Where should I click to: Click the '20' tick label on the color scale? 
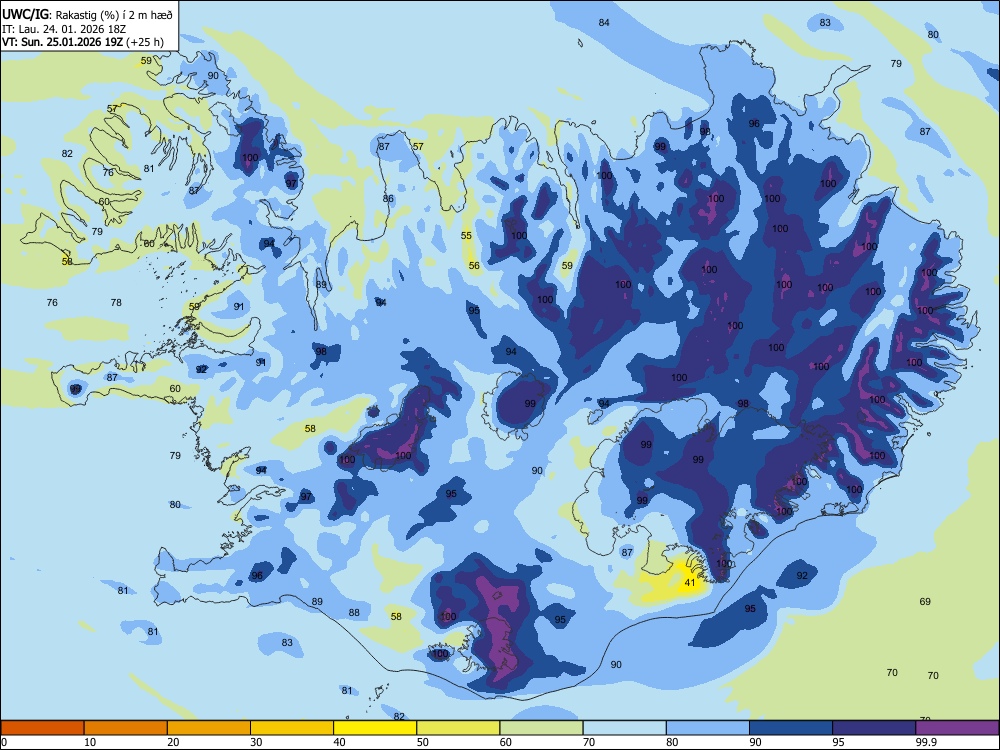point(173,742)
